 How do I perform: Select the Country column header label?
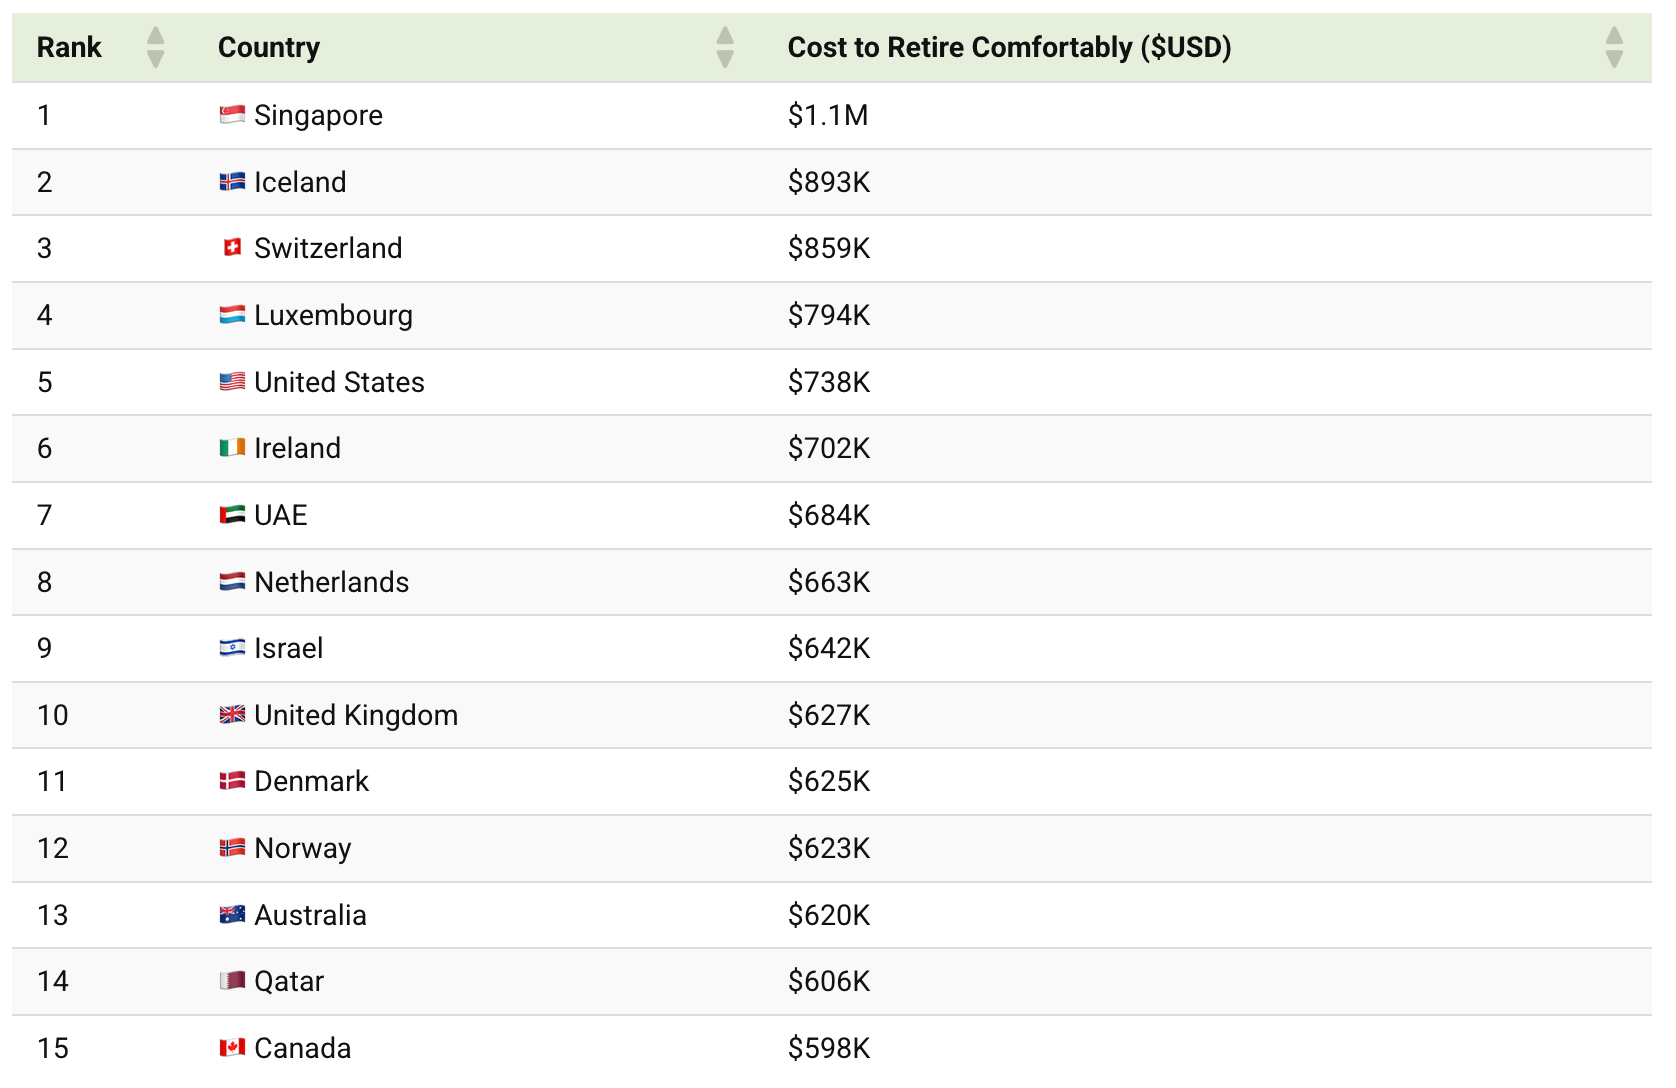[269, 47]
